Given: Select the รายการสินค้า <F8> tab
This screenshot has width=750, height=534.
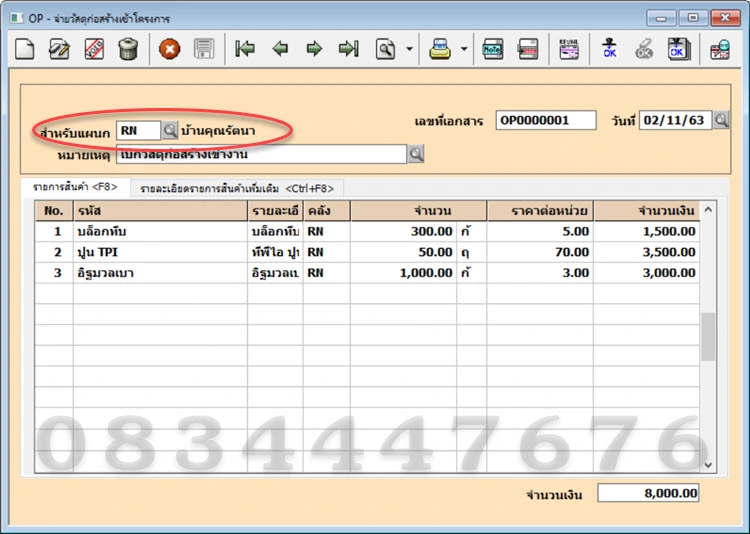Looking at the screenshot, I should (75, 187).
